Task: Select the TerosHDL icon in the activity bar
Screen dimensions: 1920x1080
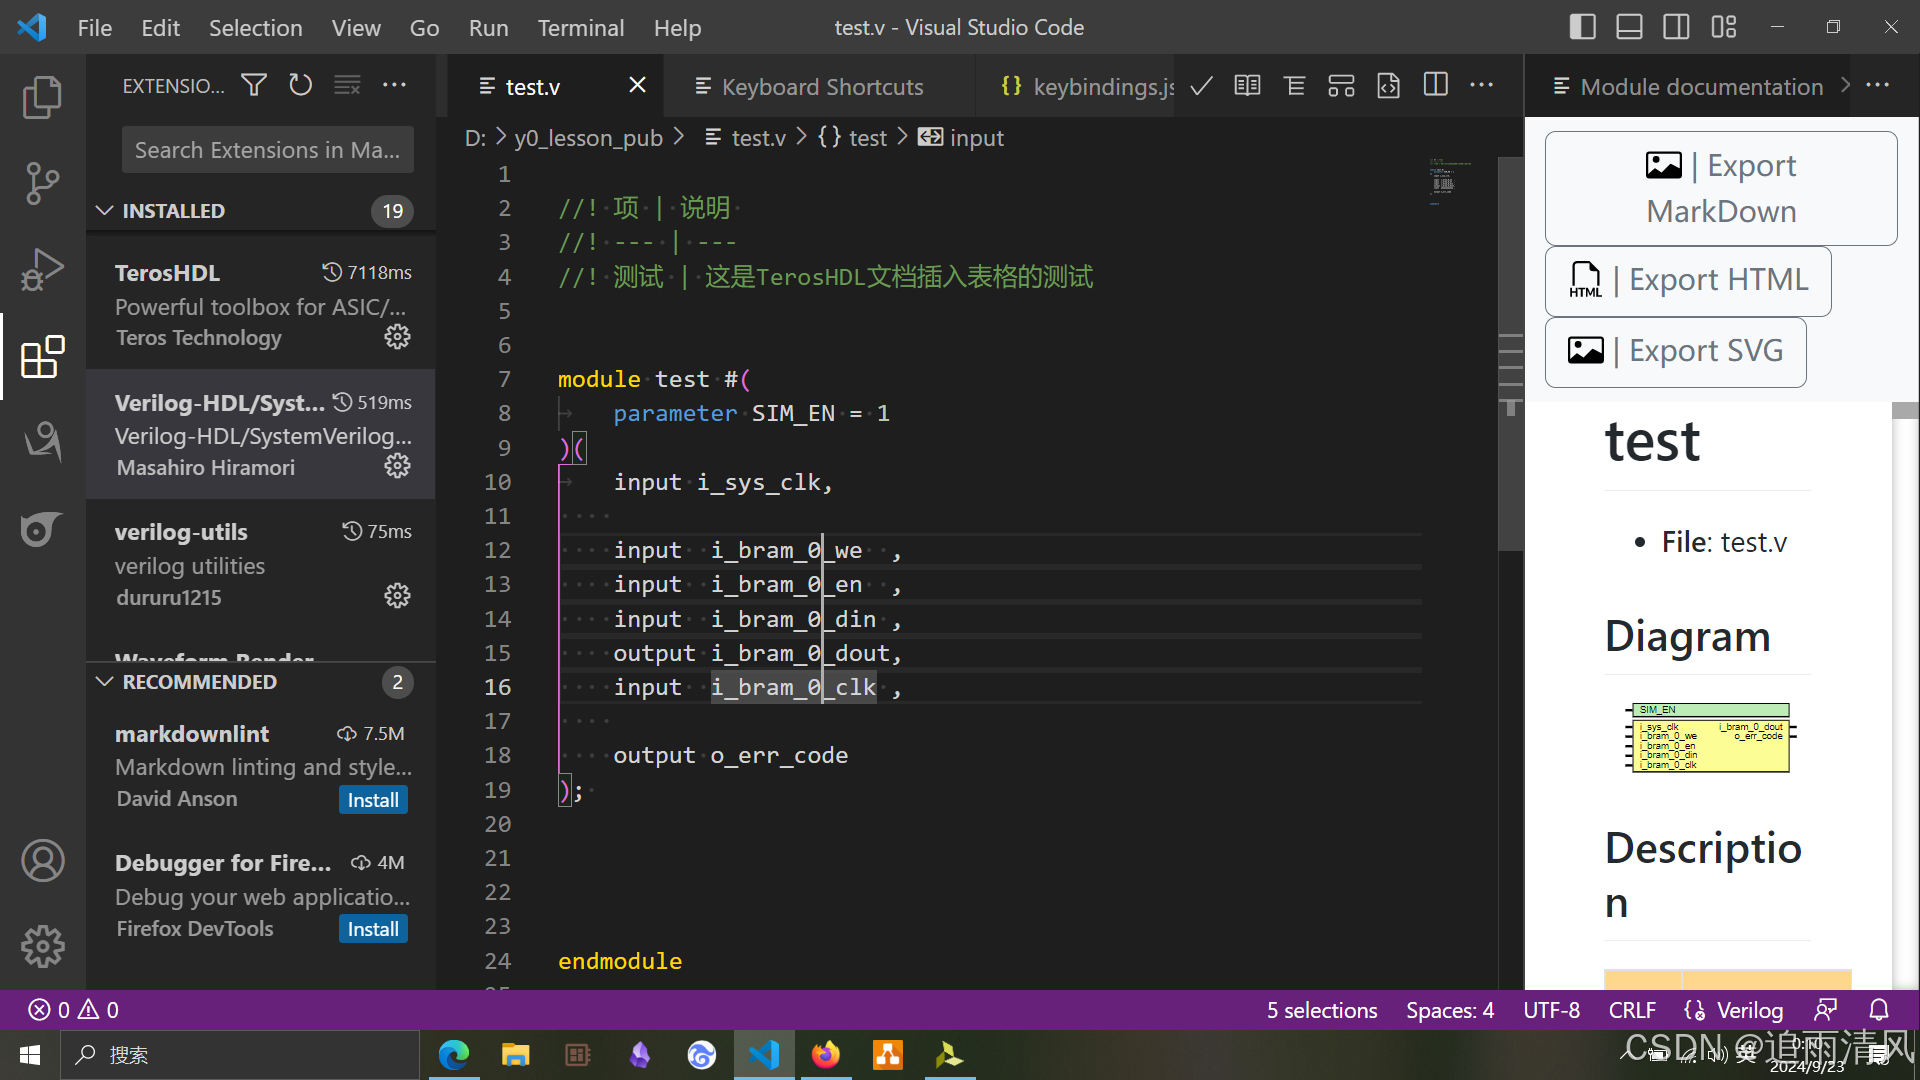Action: click(42, 530)
